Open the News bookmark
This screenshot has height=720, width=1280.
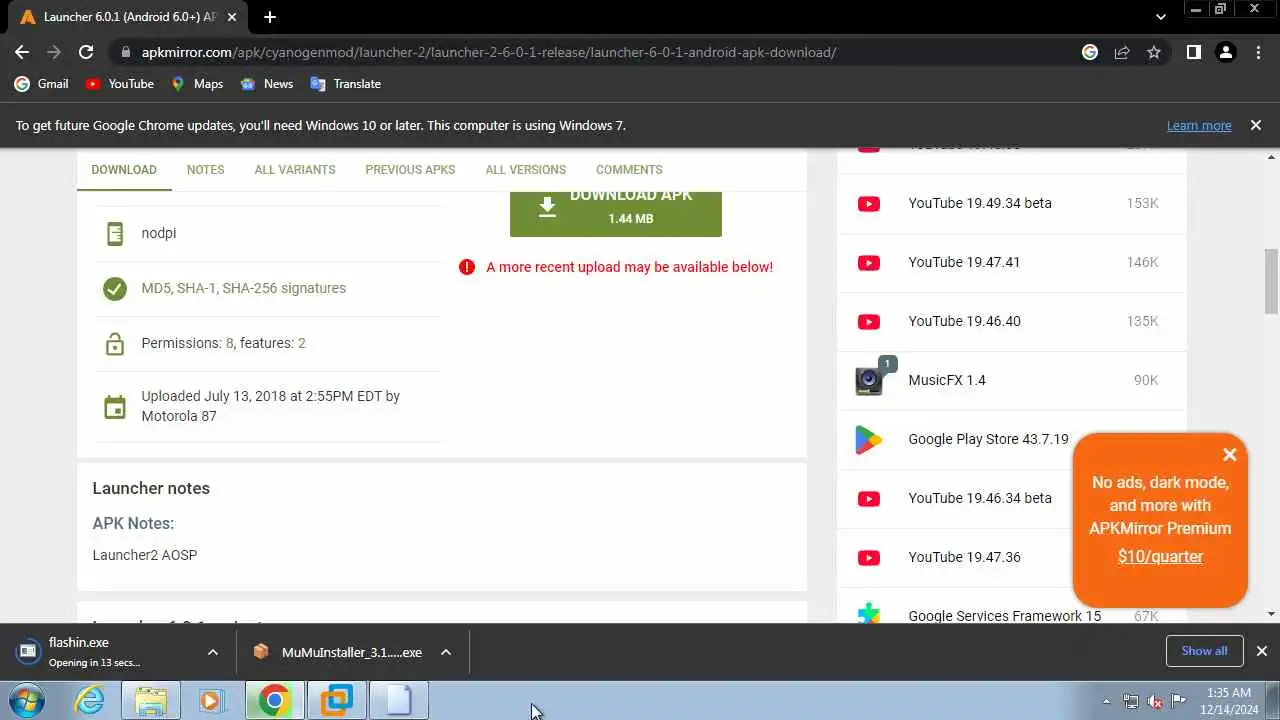click(x=266, y=84)
